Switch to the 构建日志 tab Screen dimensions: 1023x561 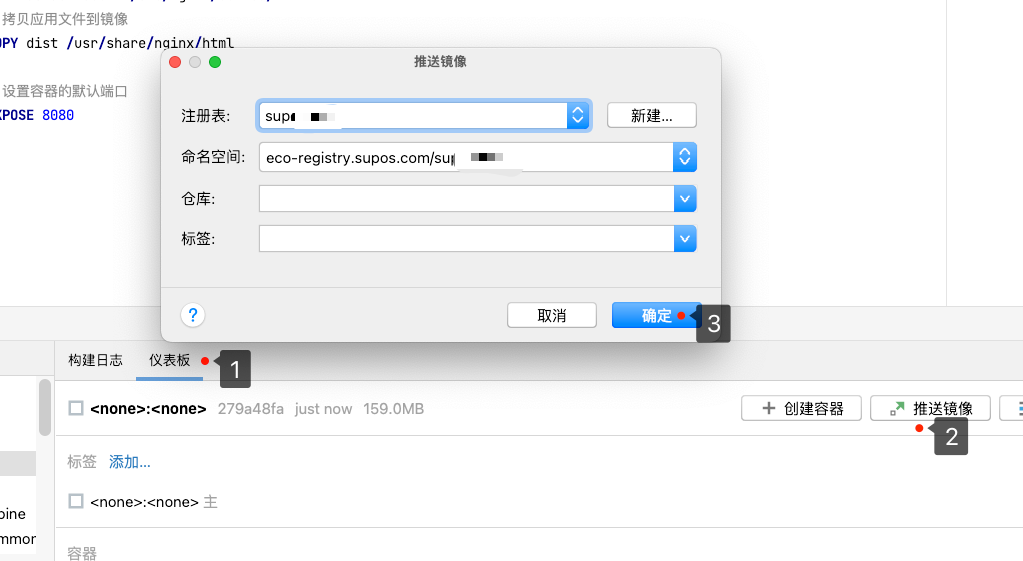click(x=95, y=360)
